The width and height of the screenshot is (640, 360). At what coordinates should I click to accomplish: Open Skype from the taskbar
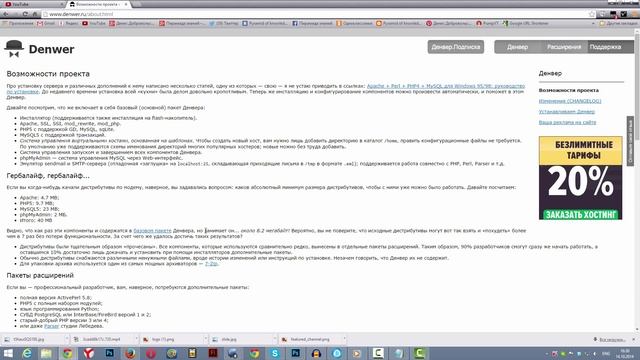click(x=275, y=353)
